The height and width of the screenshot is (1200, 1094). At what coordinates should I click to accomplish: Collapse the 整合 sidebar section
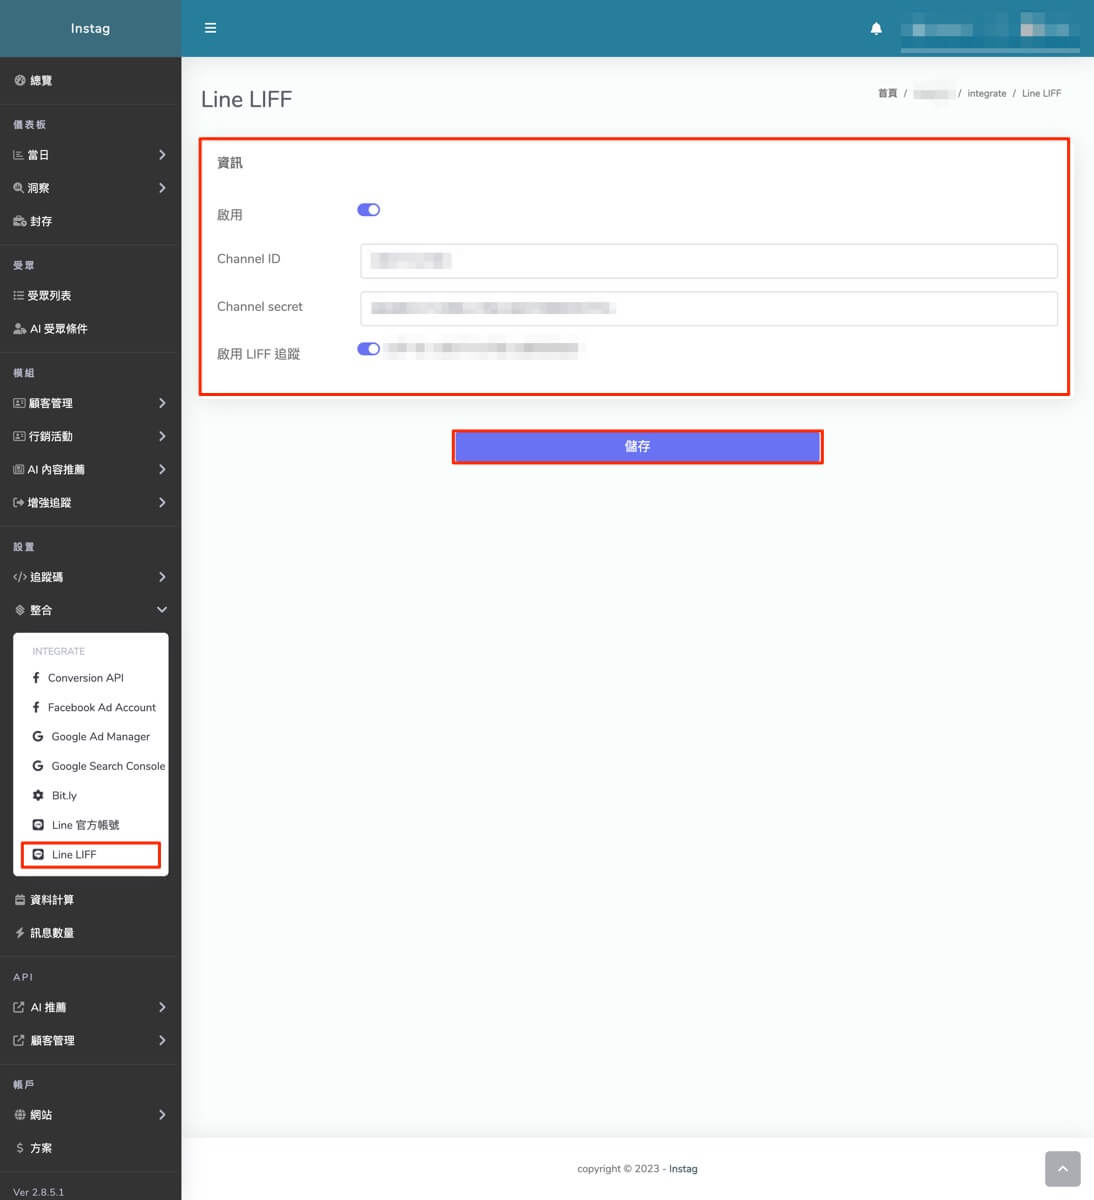[x=90, y=610]
